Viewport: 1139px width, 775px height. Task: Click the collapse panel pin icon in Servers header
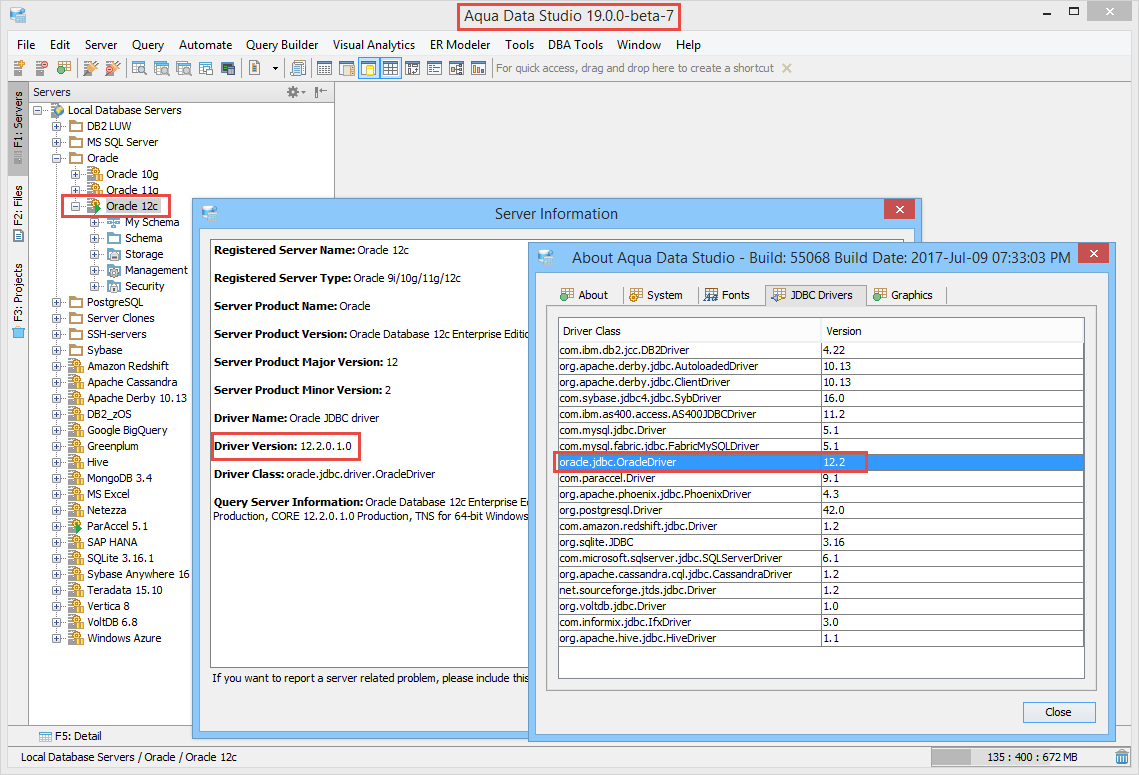click(x=320, y=92)
